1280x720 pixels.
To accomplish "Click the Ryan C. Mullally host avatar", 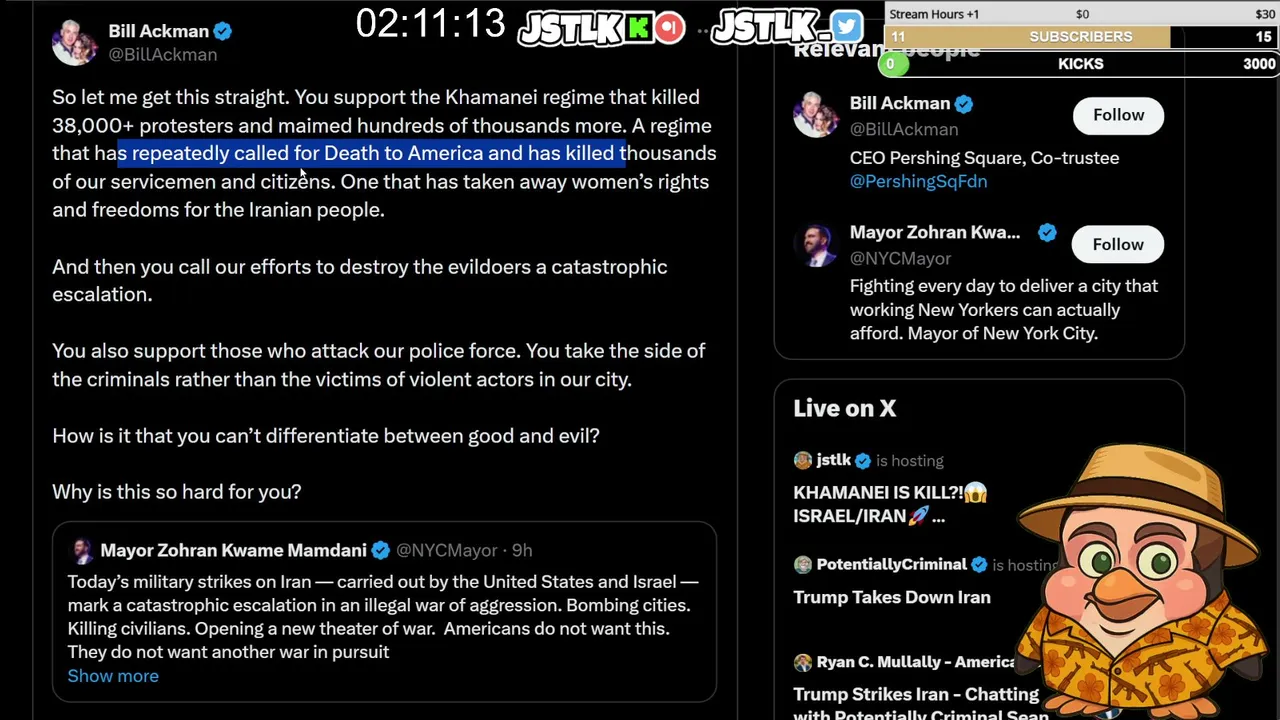I will tap(802, 662).
